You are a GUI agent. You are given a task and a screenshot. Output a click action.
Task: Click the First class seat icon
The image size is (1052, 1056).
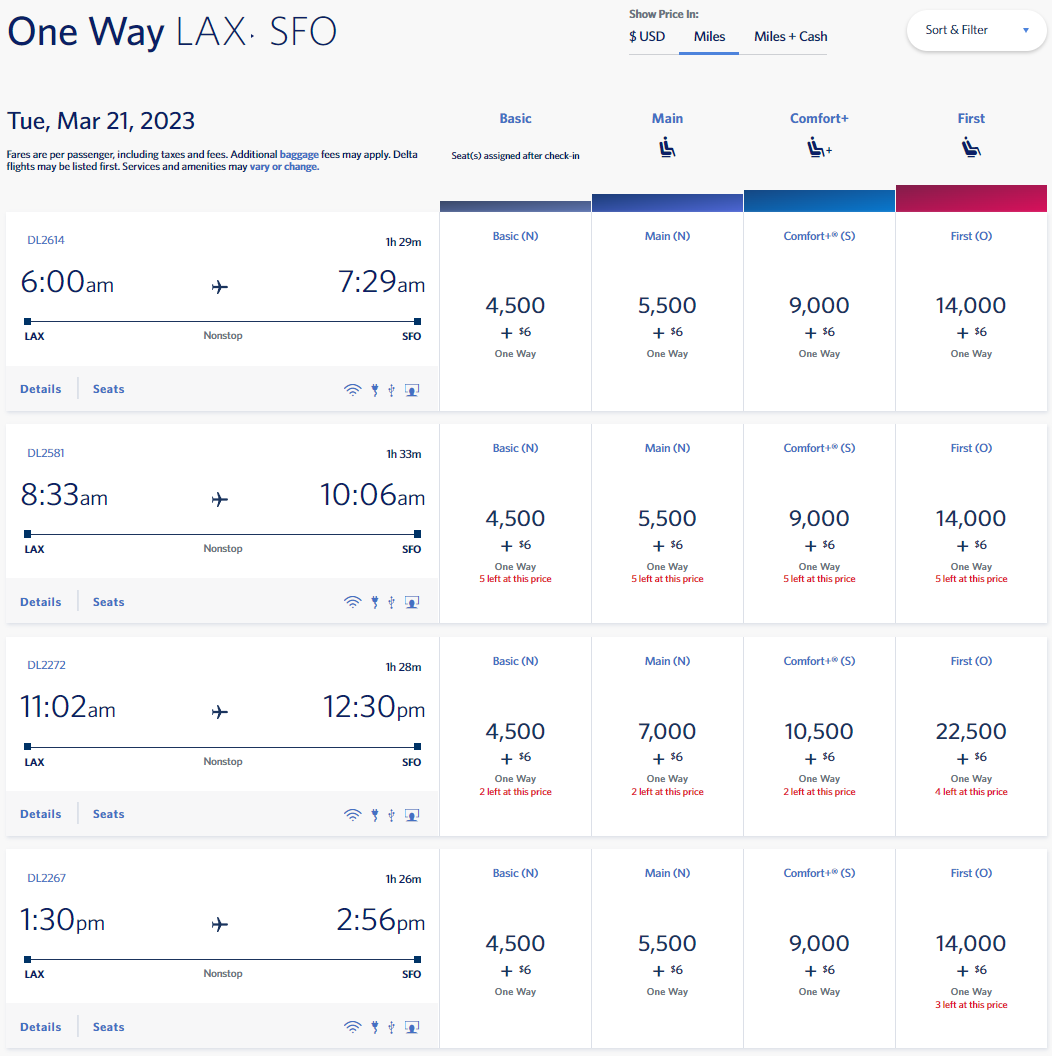pyautogui.click(x=971, y=147)
